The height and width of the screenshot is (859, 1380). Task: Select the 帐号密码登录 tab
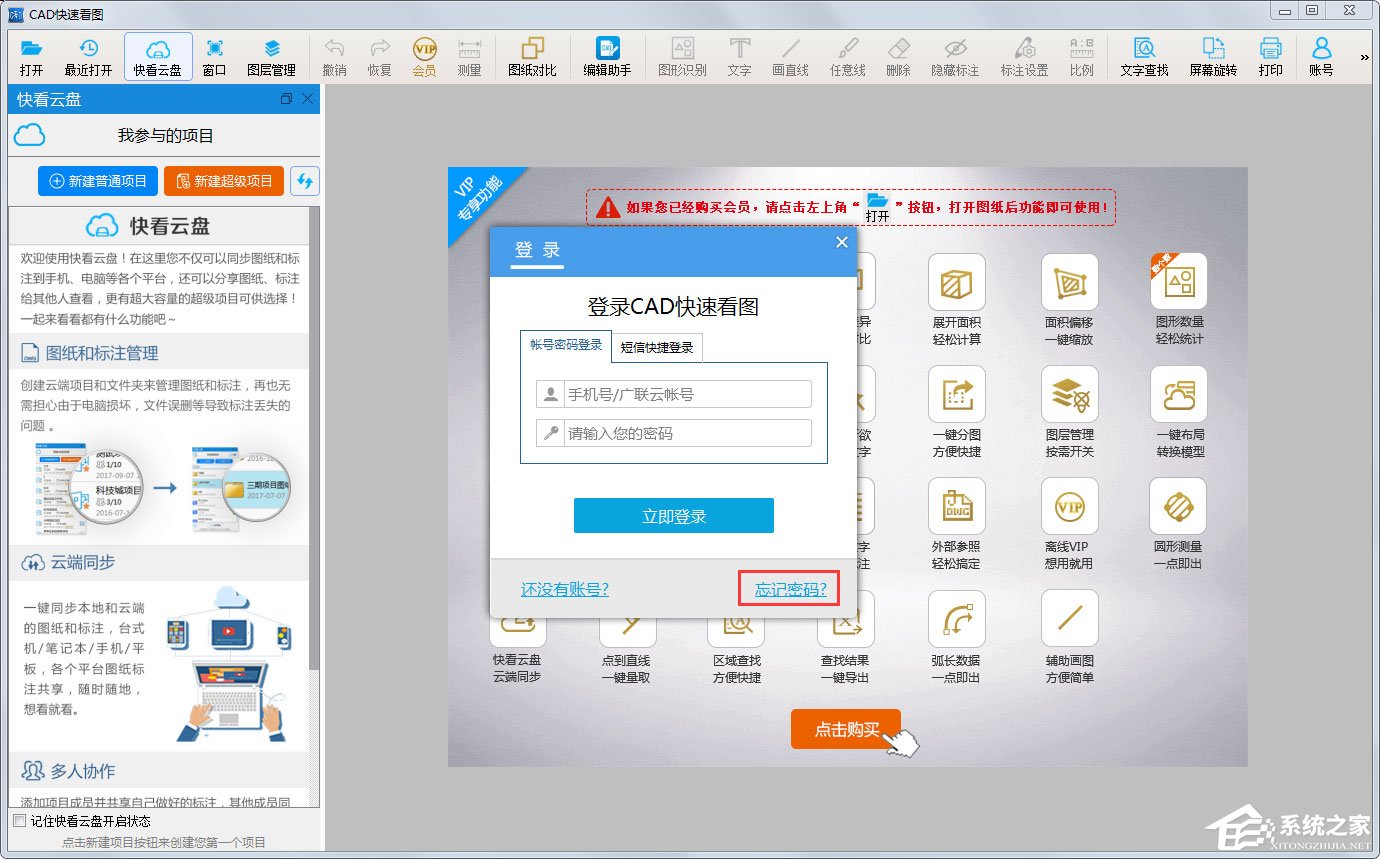click(565, 344)
